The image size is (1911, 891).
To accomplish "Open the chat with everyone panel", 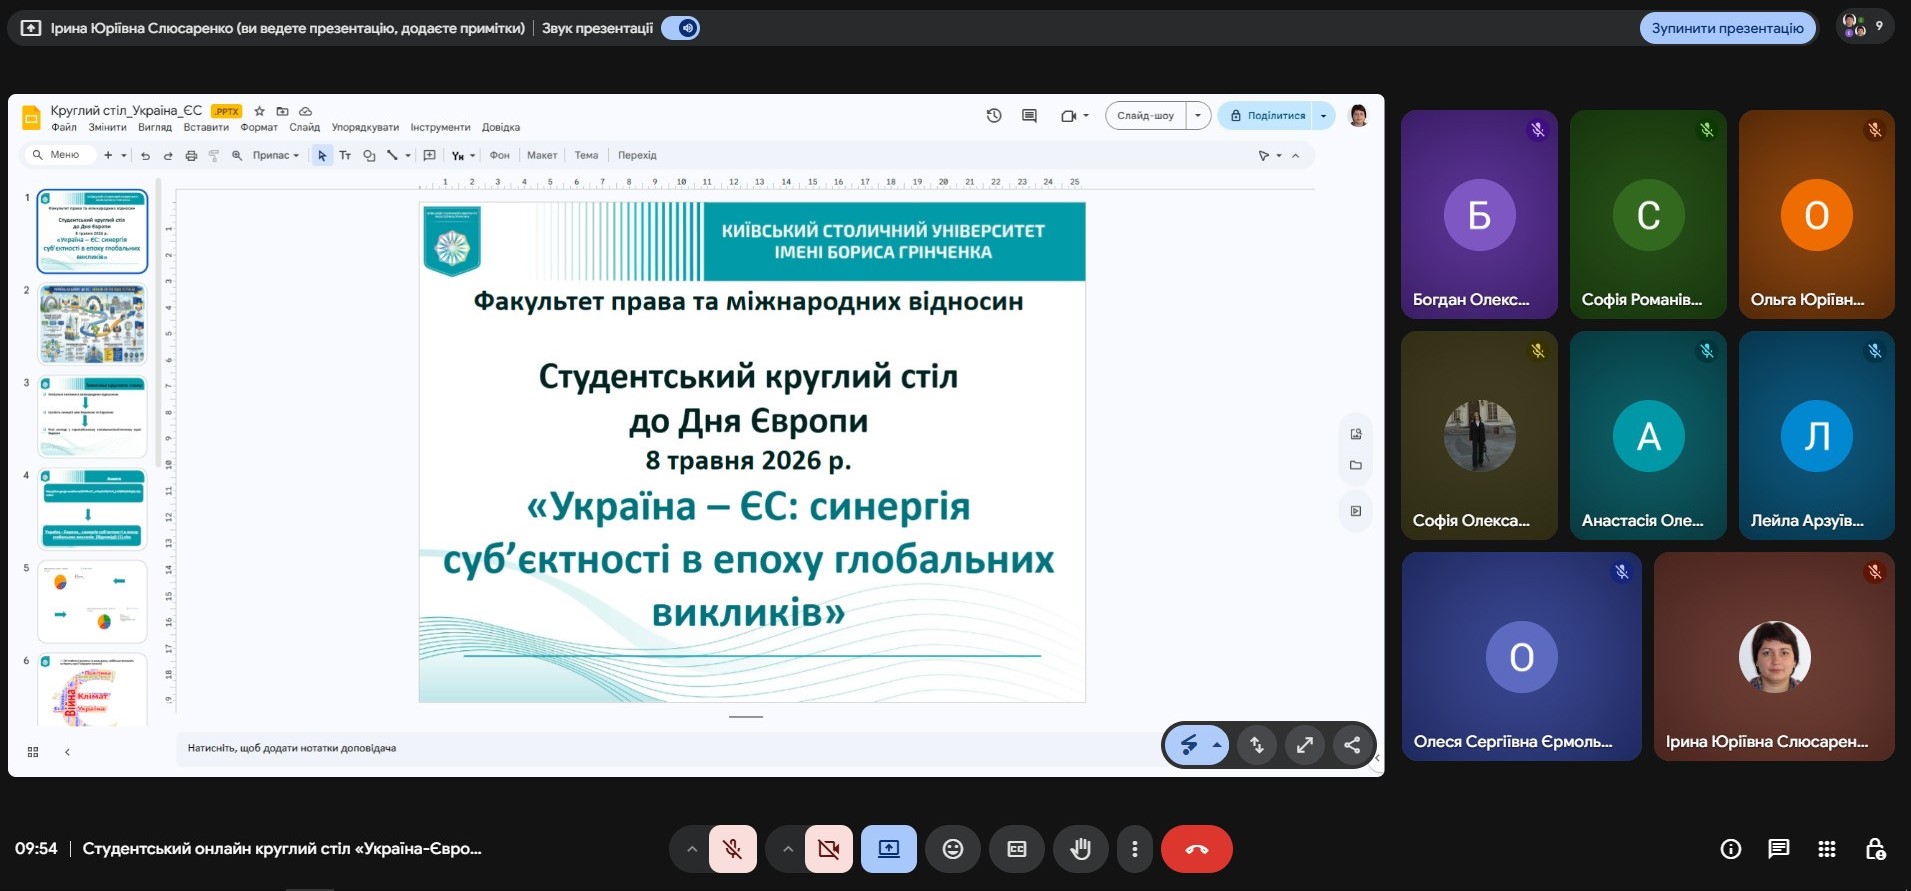I will pyautogui.click(x=1779, y=849).
